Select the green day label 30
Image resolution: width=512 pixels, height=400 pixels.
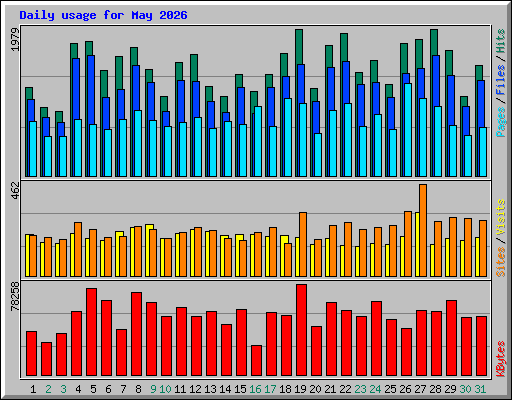465,389
